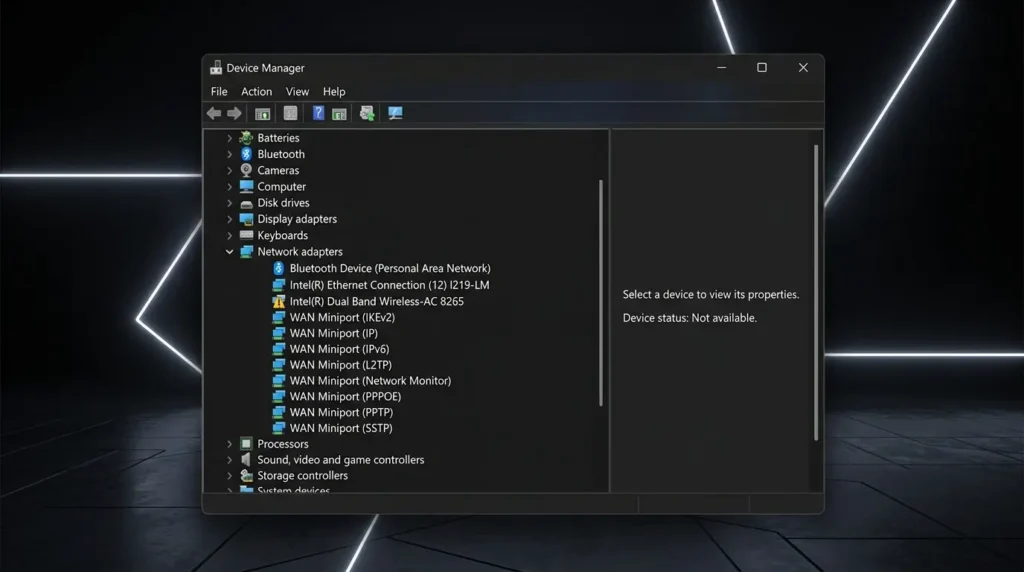This screenshot has width=1024, height=572.
Task: Select the Sound controllers speaker icon
Action: pos(246,460)
